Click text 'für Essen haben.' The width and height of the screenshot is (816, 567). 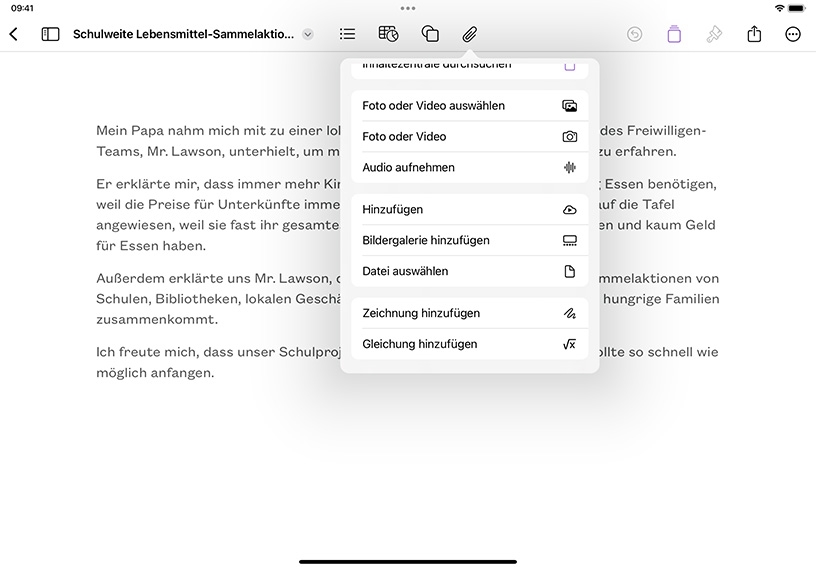[x=151, y=246]
